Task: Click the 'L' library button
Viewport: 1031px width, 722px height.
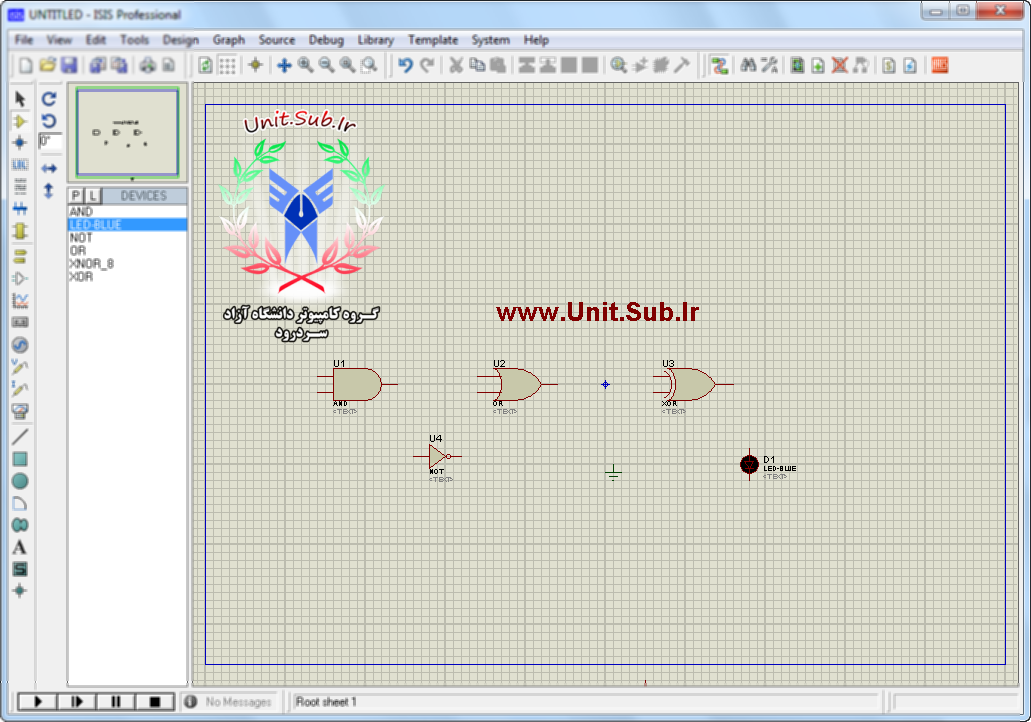Action: (92, 196)
